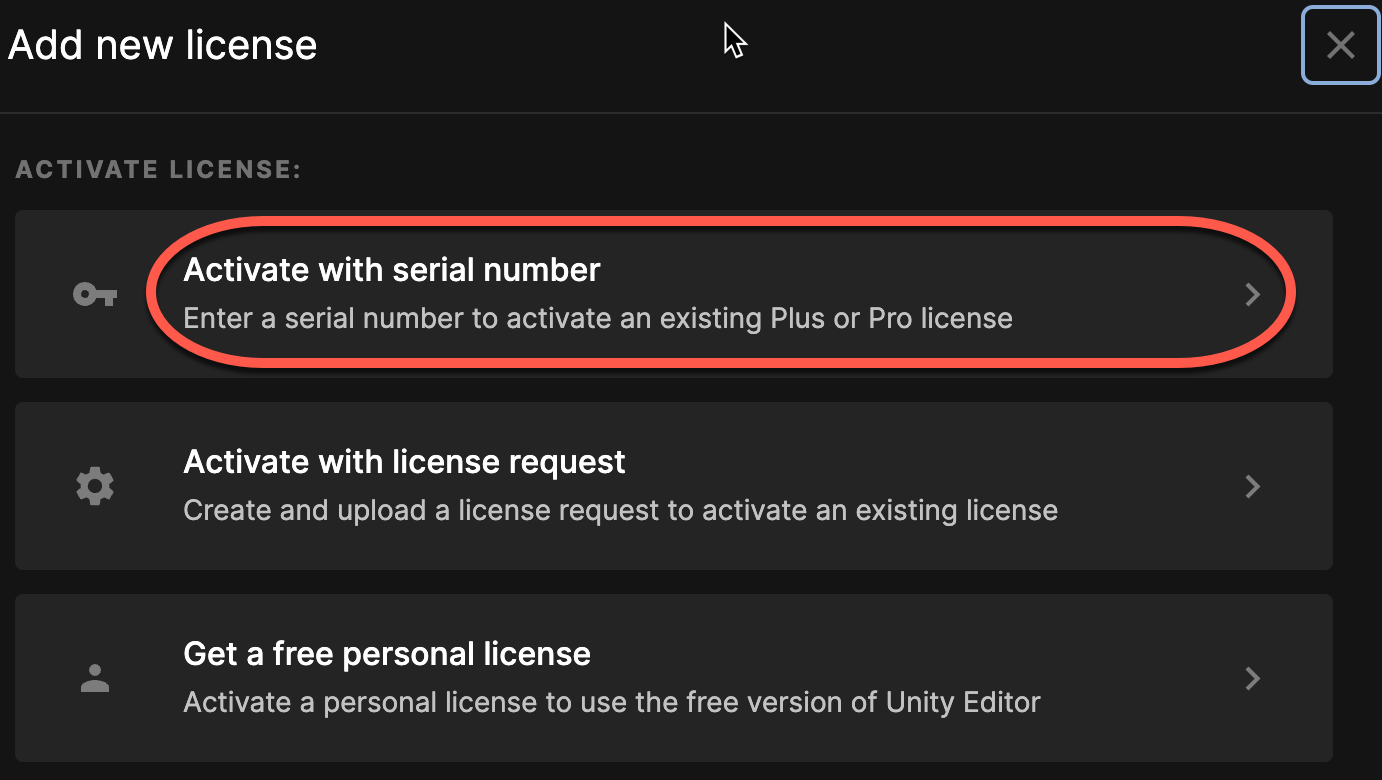Click the key icon for serial number activation
Image resolution: width=1382 pixels, height=780 pixels.
click(94, 294)
